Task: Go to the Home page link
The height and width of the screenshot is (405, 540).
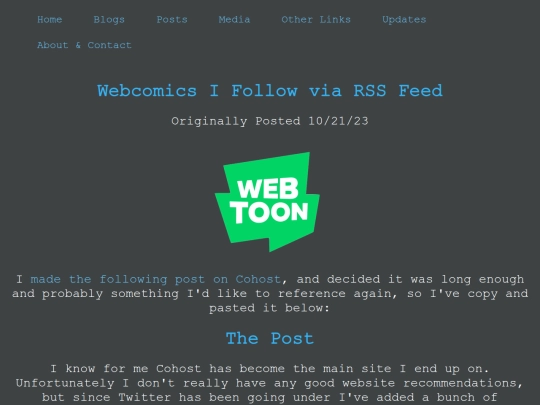Action: click(50, 20)
